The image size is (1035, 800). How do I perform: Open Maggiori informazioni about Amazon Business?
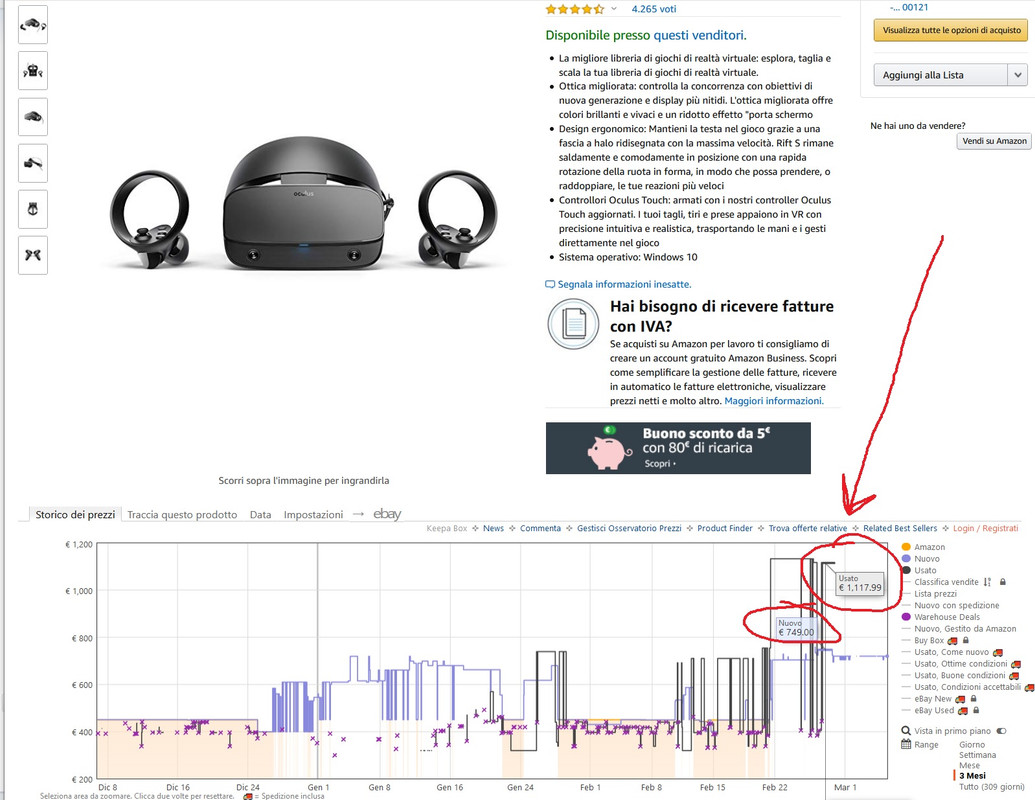(774, 401)
